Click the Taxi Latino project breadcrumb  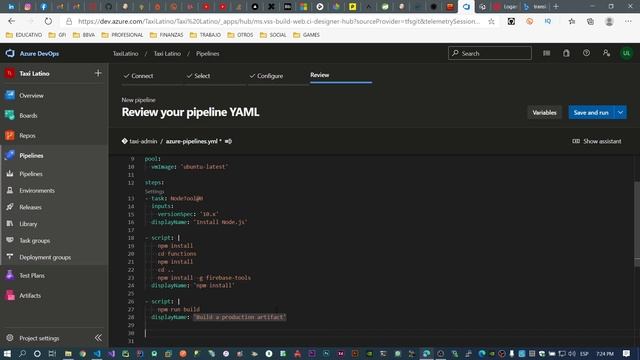167,53
